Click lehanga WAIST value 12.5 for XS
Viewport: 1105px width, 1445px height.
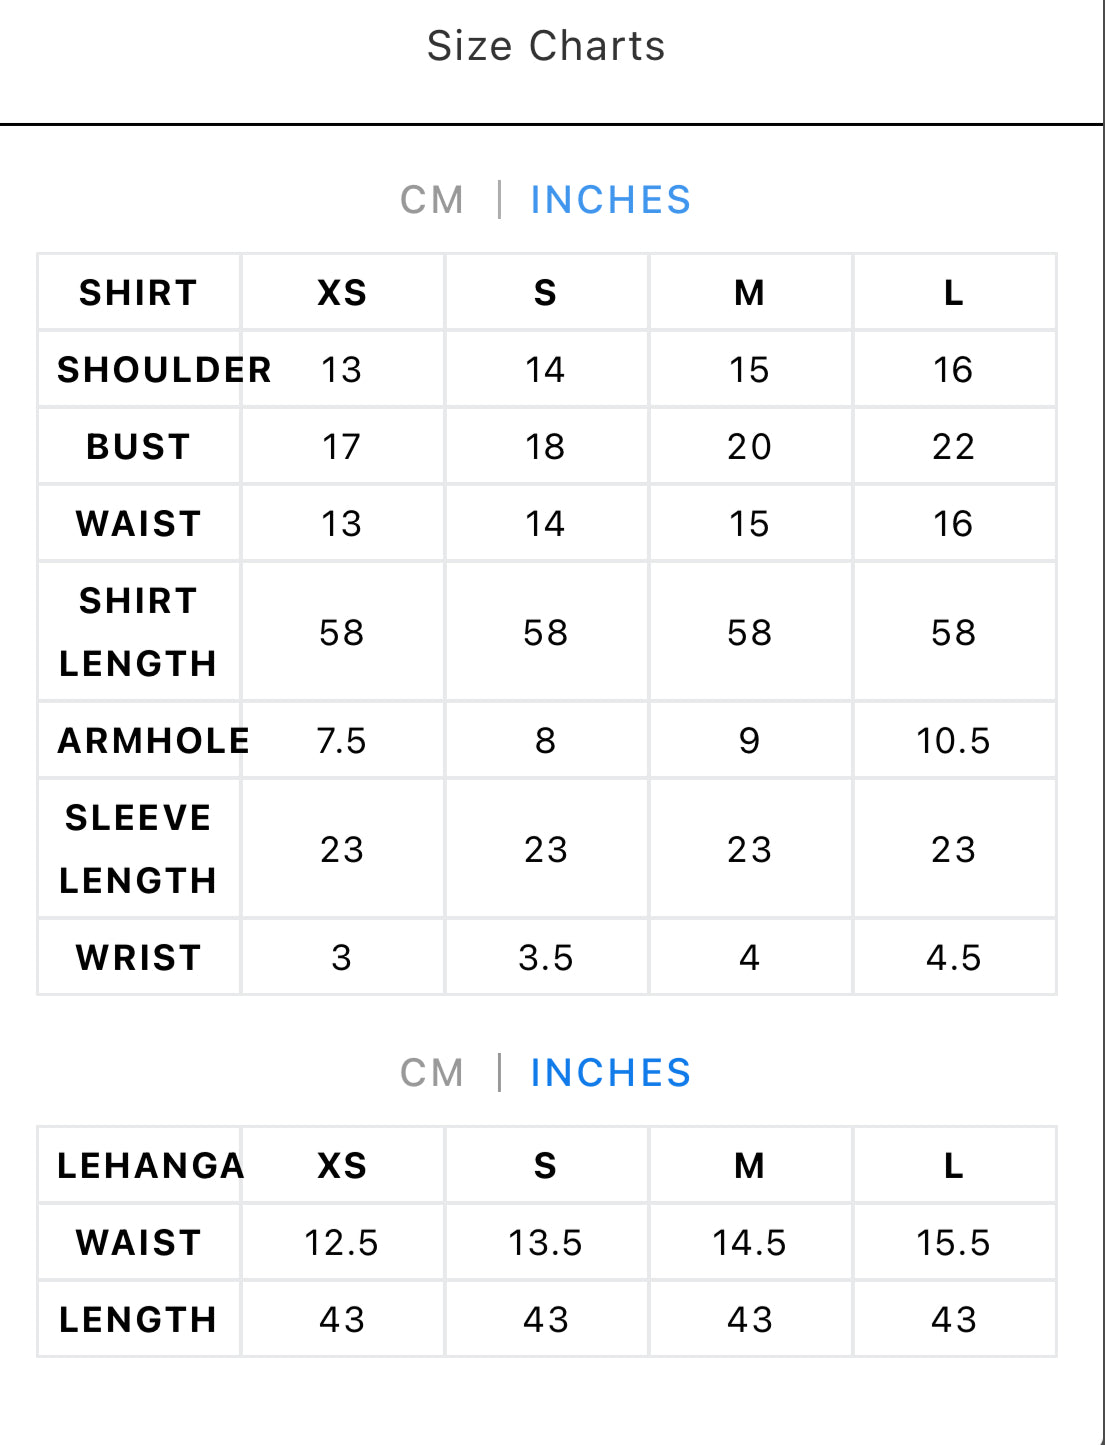[342, 1243]
